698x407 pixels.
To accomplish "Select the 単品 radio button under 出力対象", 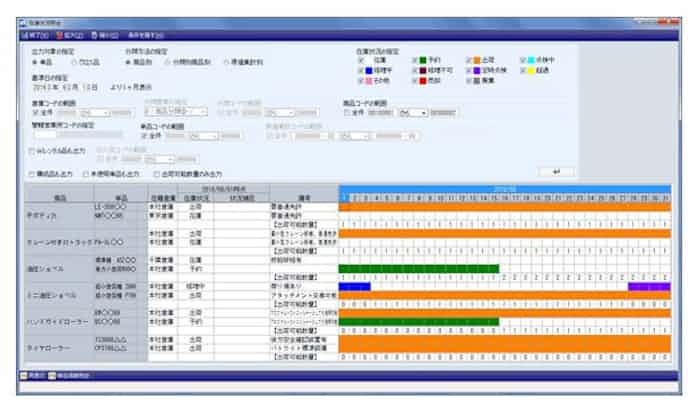I will point(36,60).
